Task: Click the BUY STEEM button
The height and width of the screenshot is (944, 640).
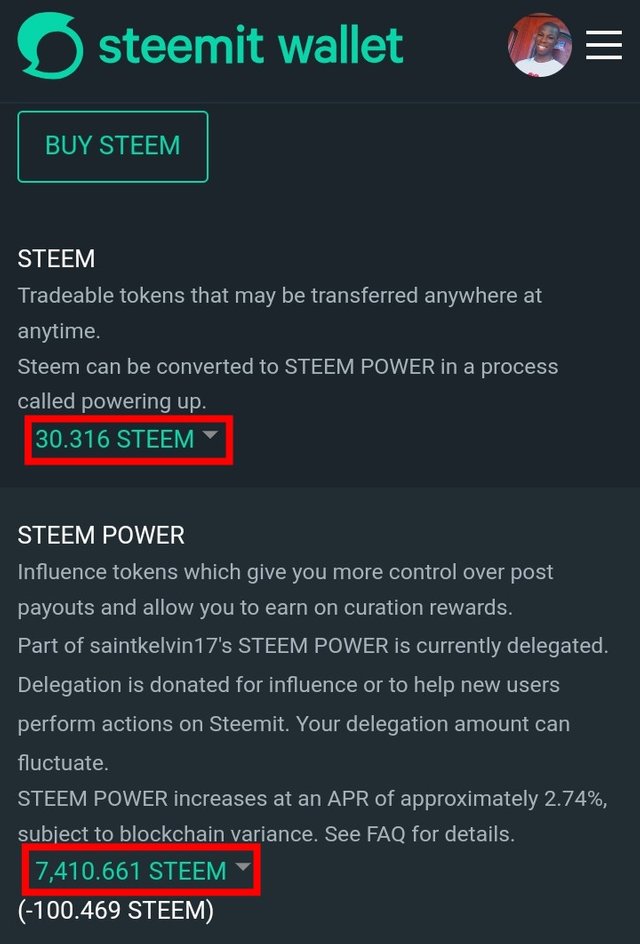Action: pos(113,146)
